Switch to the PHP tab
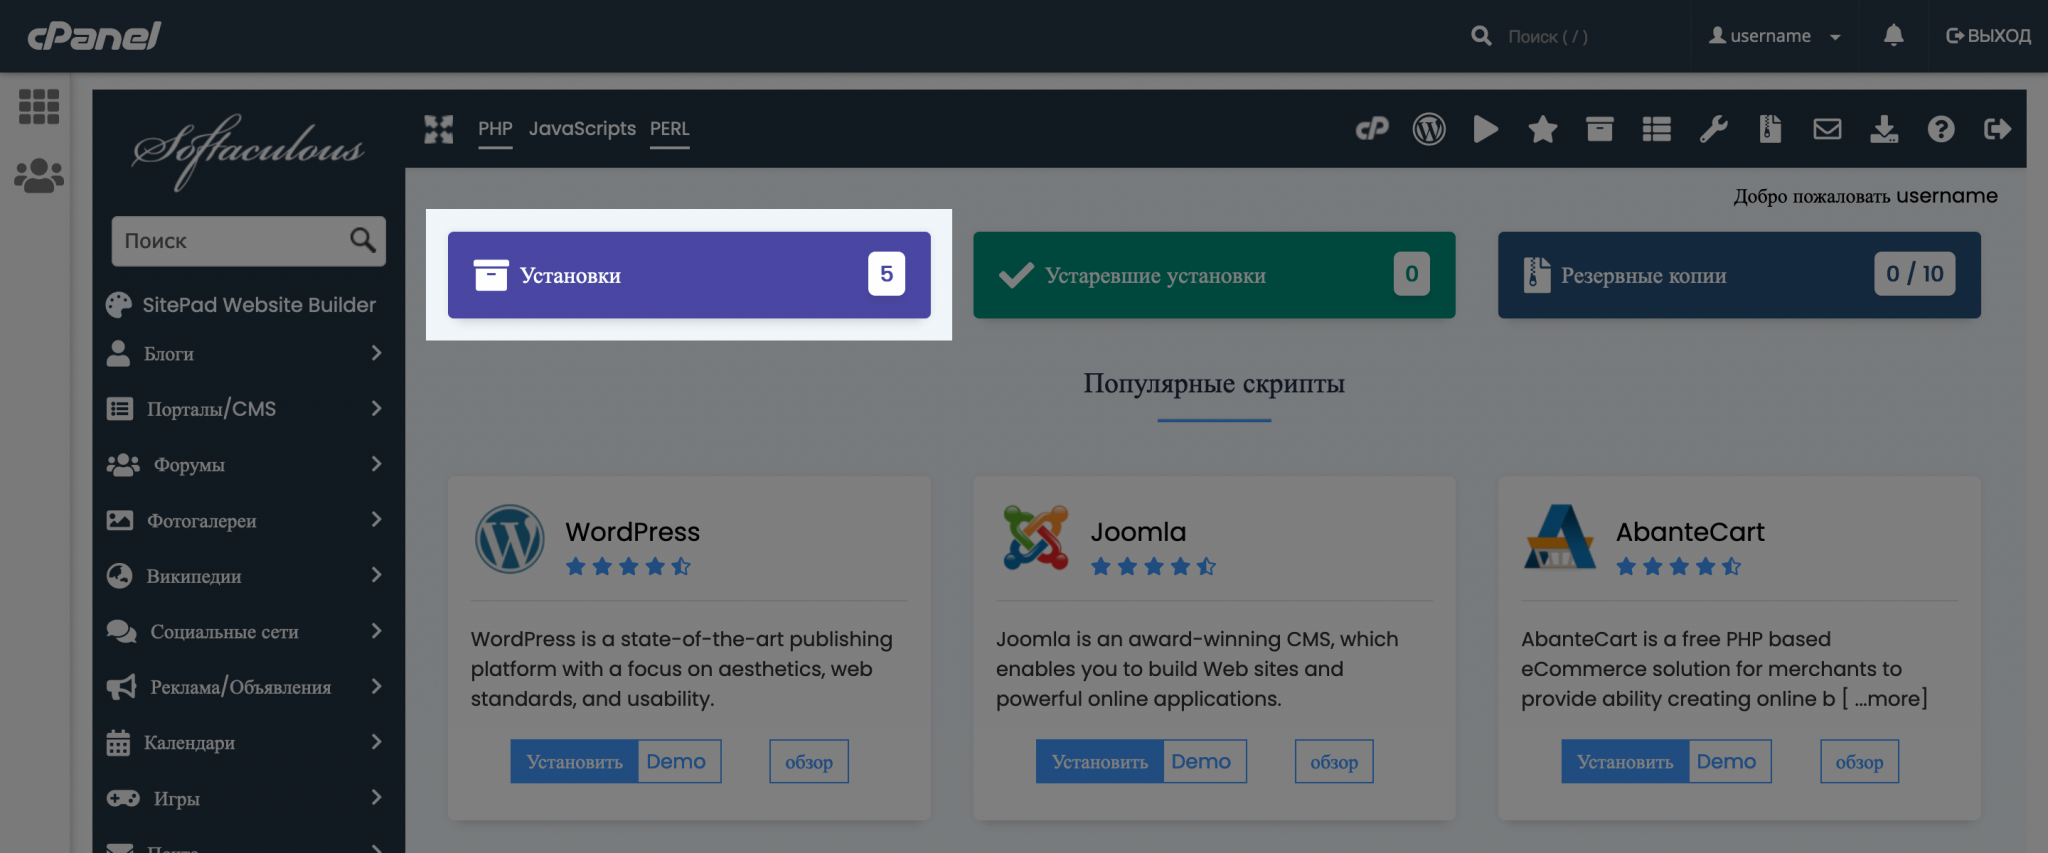This screenshot has height=853, width=2048. pyautogui.click(x=495, y=129)
